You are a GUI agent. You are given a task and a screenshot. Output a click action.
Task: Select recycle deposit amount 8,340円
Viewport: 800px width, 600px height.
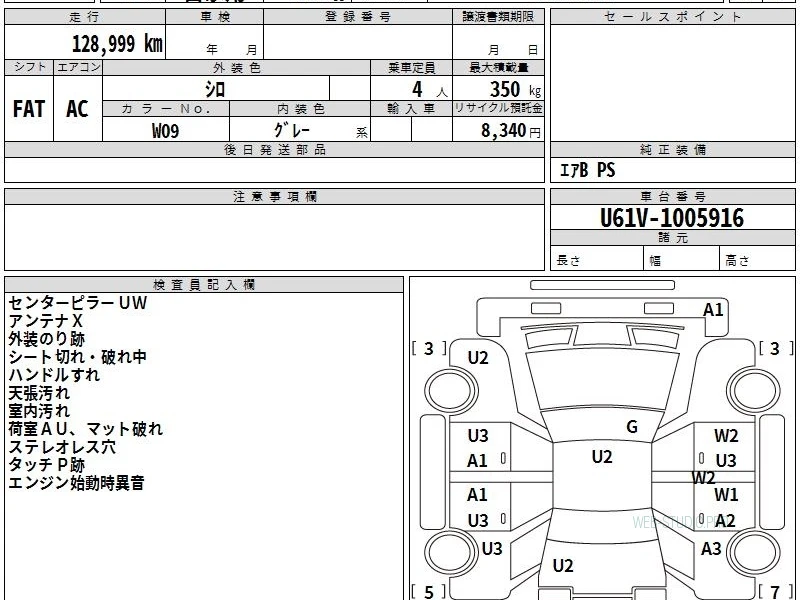[510, 131]
